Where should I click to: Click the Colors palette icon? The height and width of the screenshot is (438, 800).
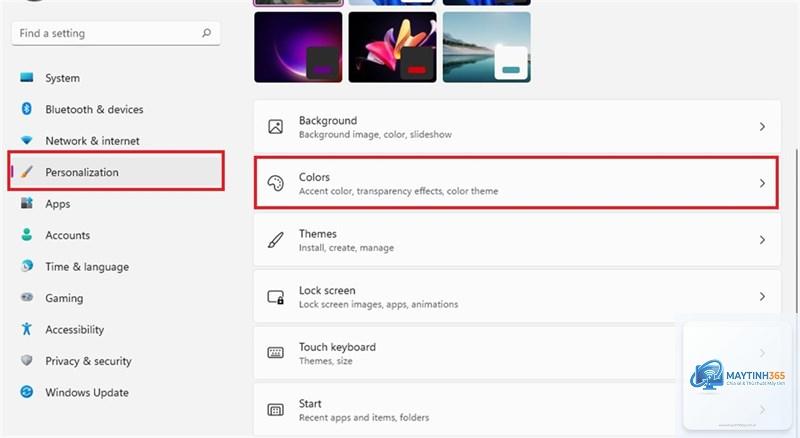[x=276, y=183]
